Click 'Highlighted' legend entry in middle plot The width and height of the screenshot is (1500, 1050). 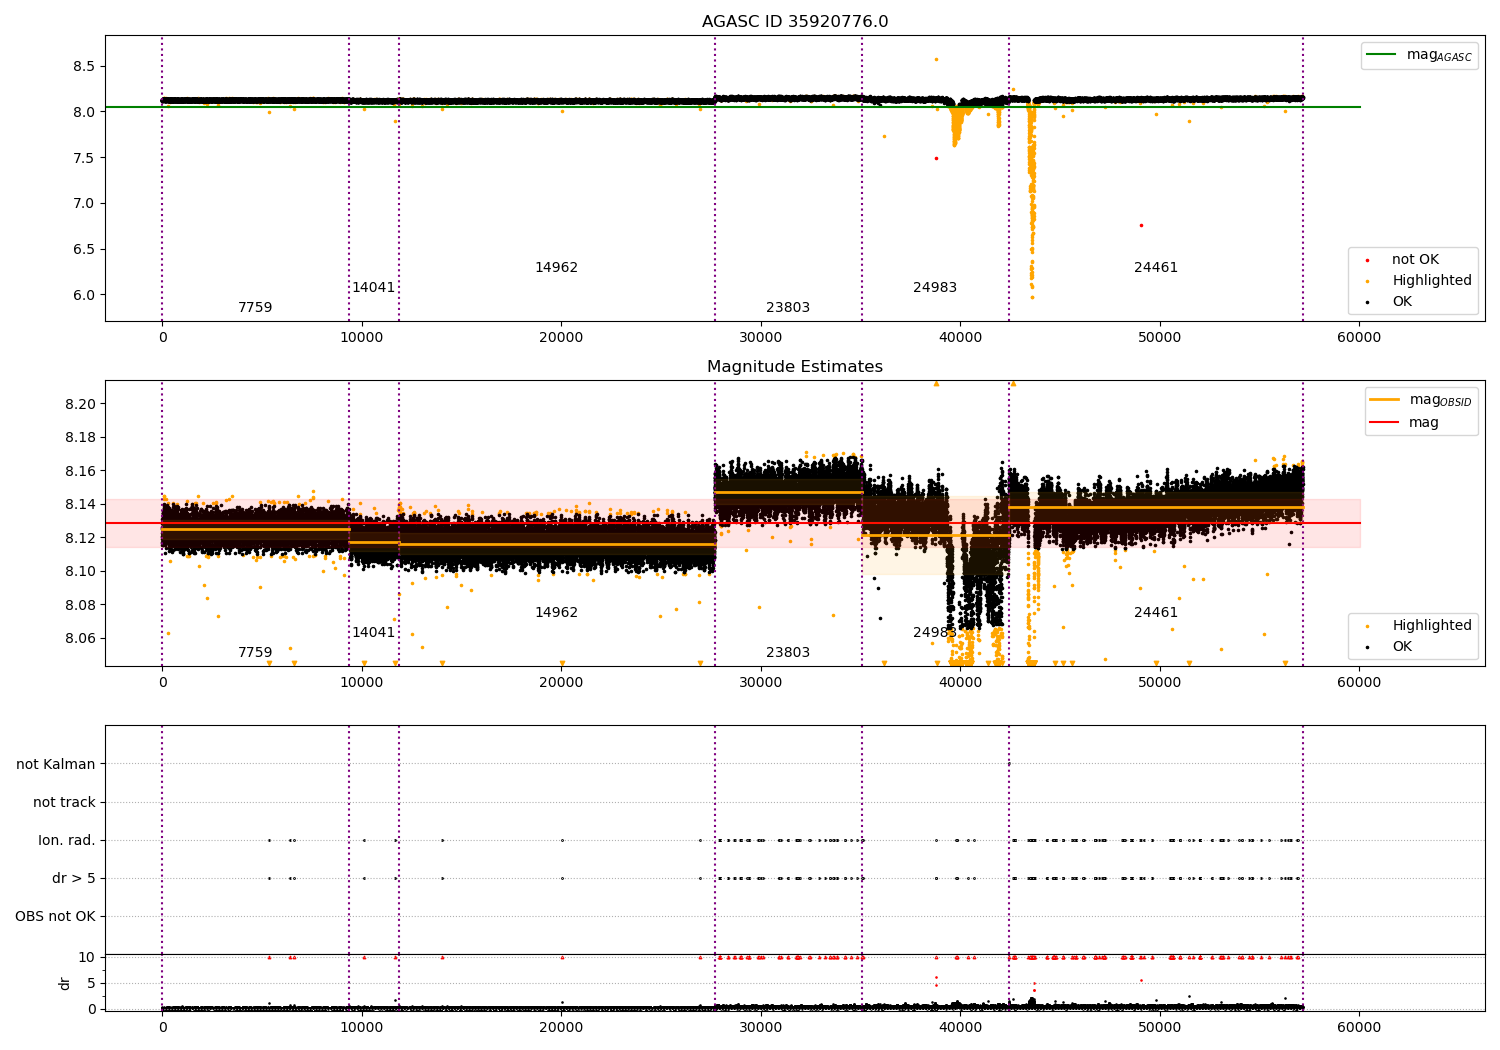[1417, 626]
